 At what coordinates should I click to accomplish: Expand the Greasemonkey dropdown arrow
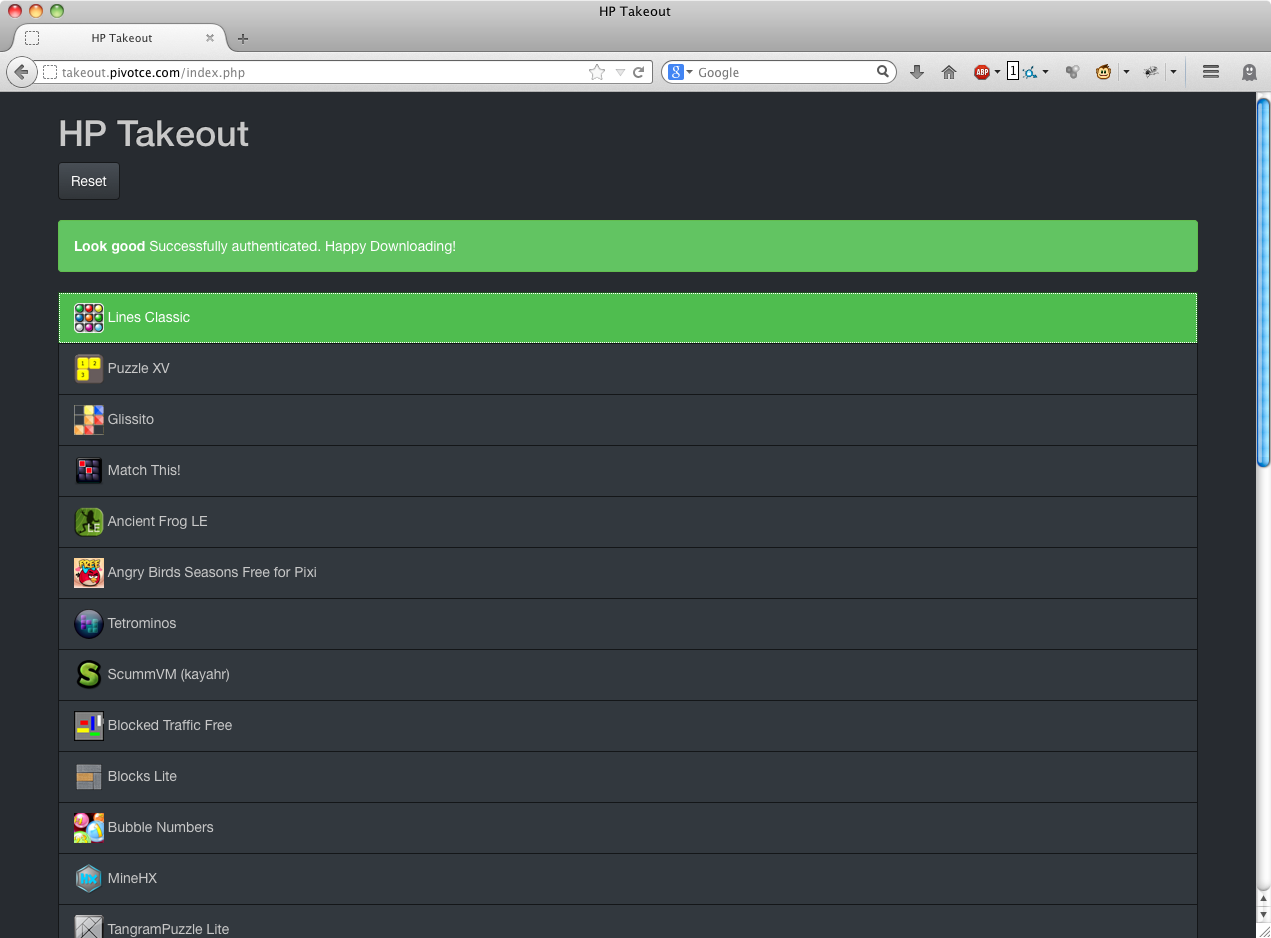pos(1126,72)
